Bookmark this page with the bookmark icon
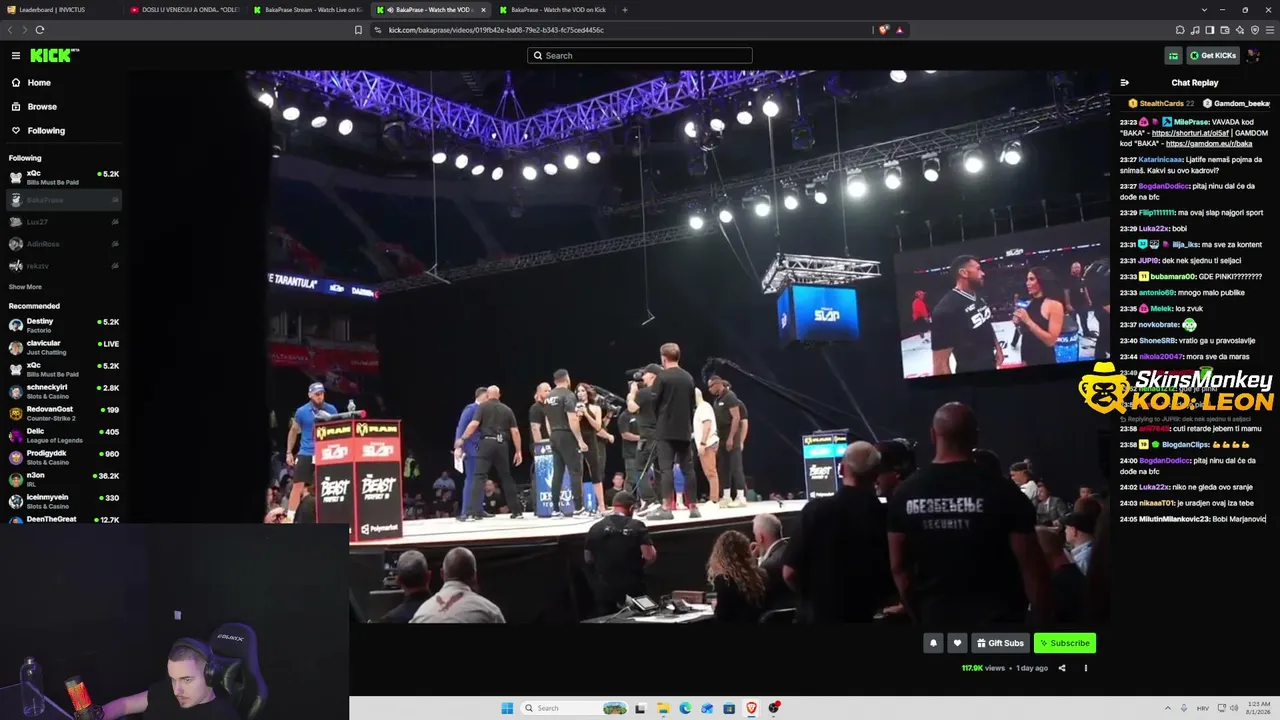 pyautogui.click(x=358, y=30)
